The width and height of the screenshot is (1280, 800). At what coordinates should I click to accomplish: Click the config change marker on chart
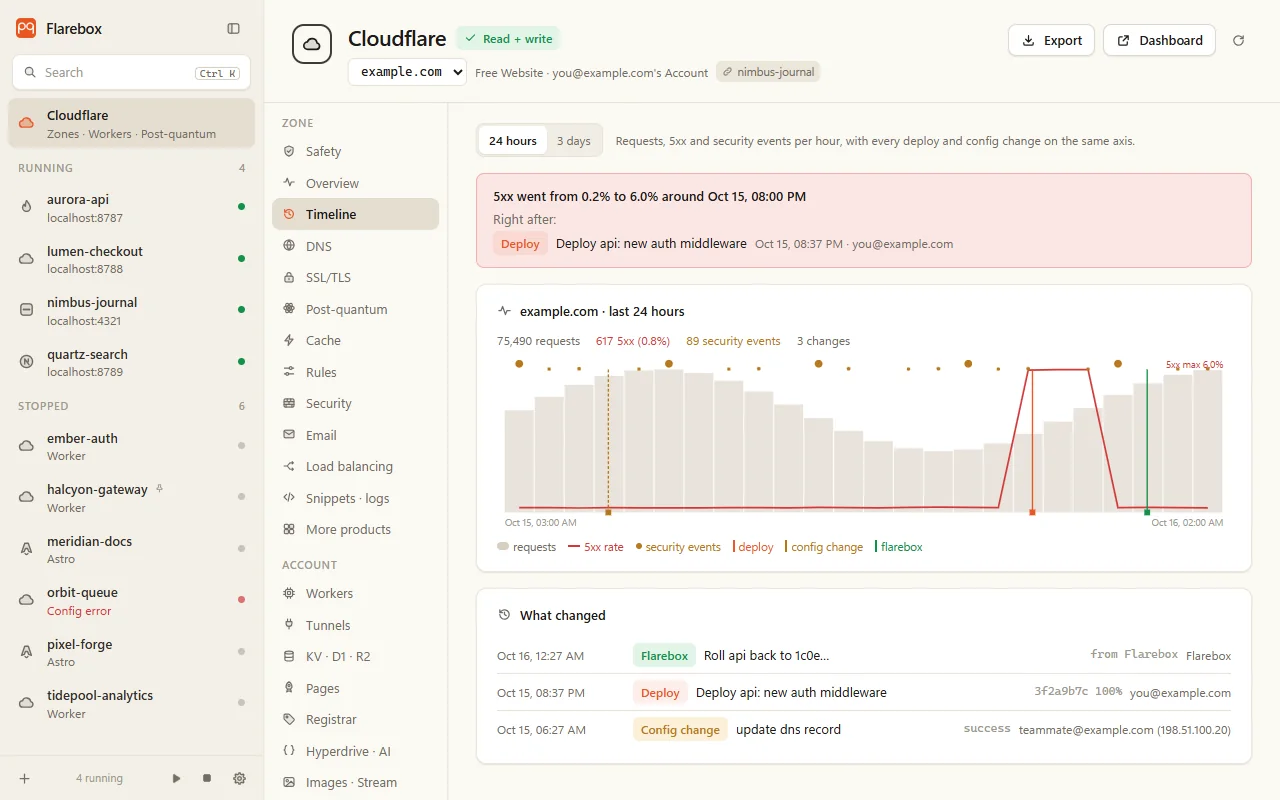tap(608, 512)
